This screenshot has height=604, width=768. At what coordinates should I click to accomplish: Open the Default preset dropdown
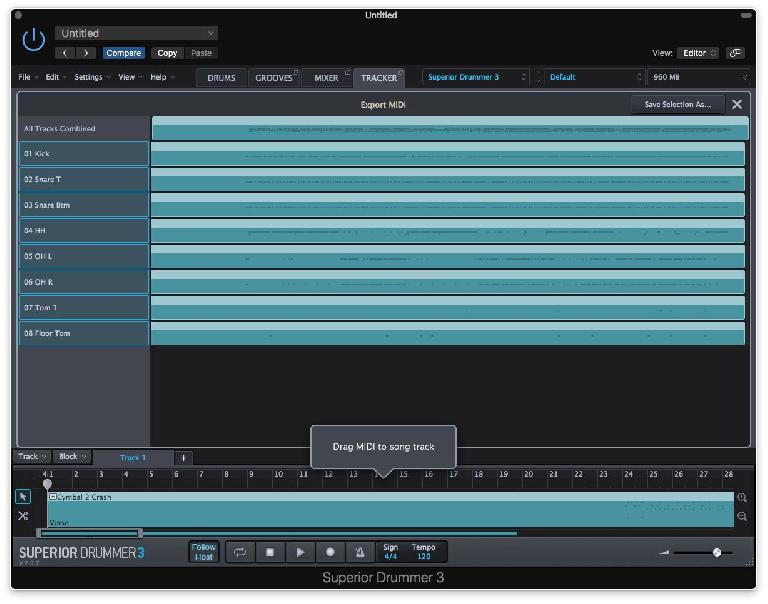point(594,77)
